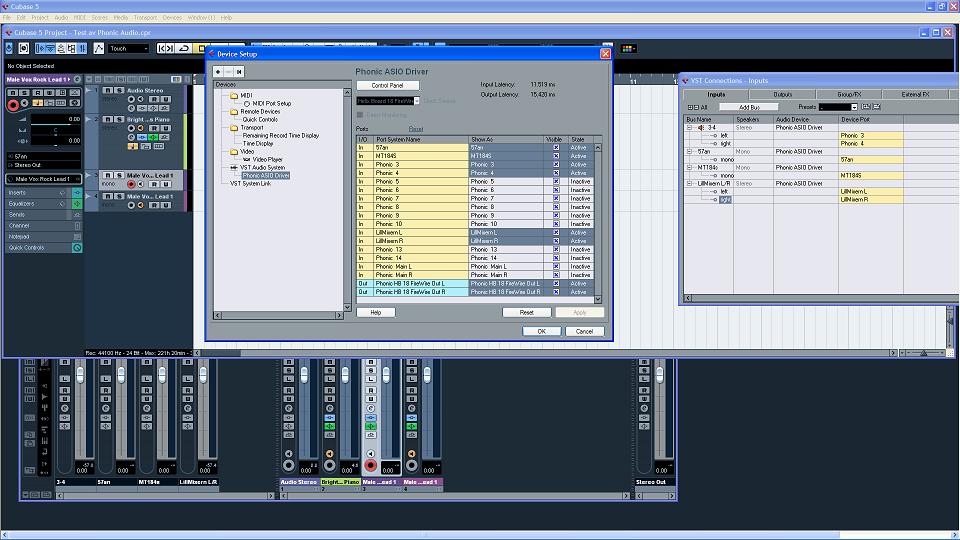Select MIDI Port Setup in Devices tree

pos(272,103)
